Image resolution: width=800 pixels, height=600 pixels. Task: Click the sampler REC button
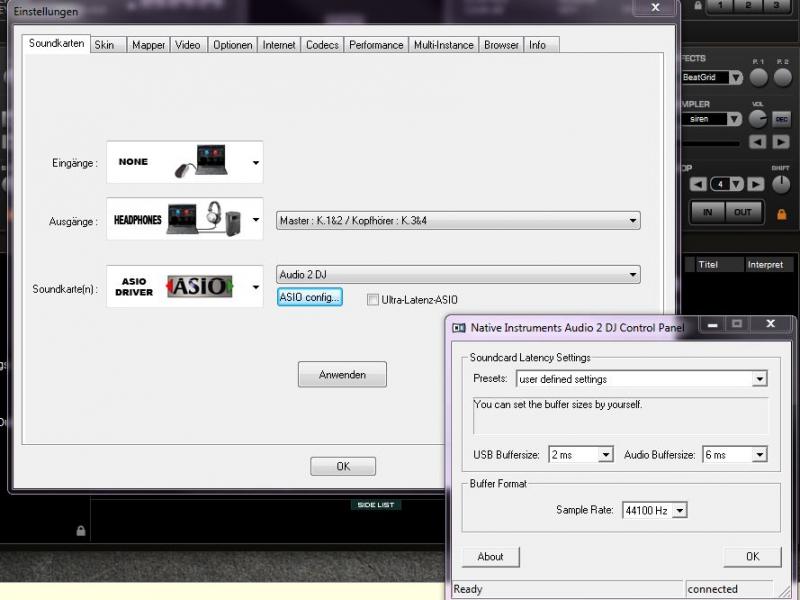781,119
